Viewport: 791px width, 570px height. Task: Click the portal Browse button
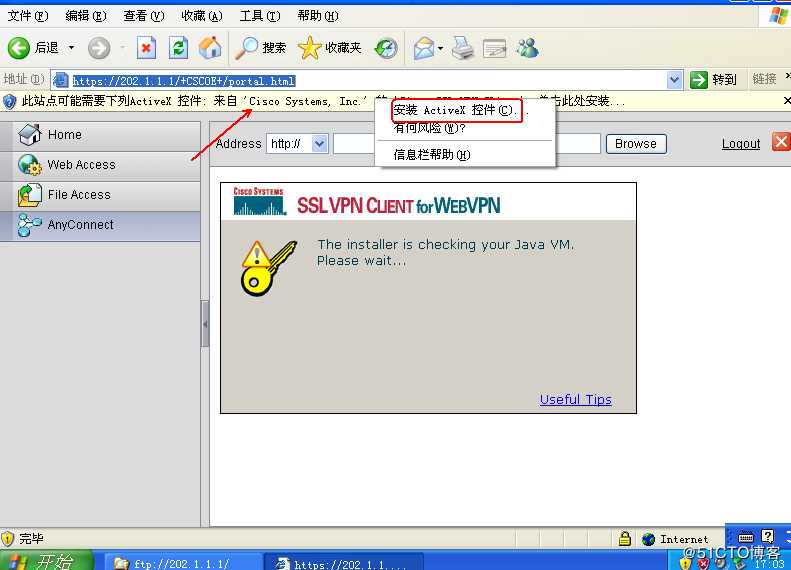636,144
